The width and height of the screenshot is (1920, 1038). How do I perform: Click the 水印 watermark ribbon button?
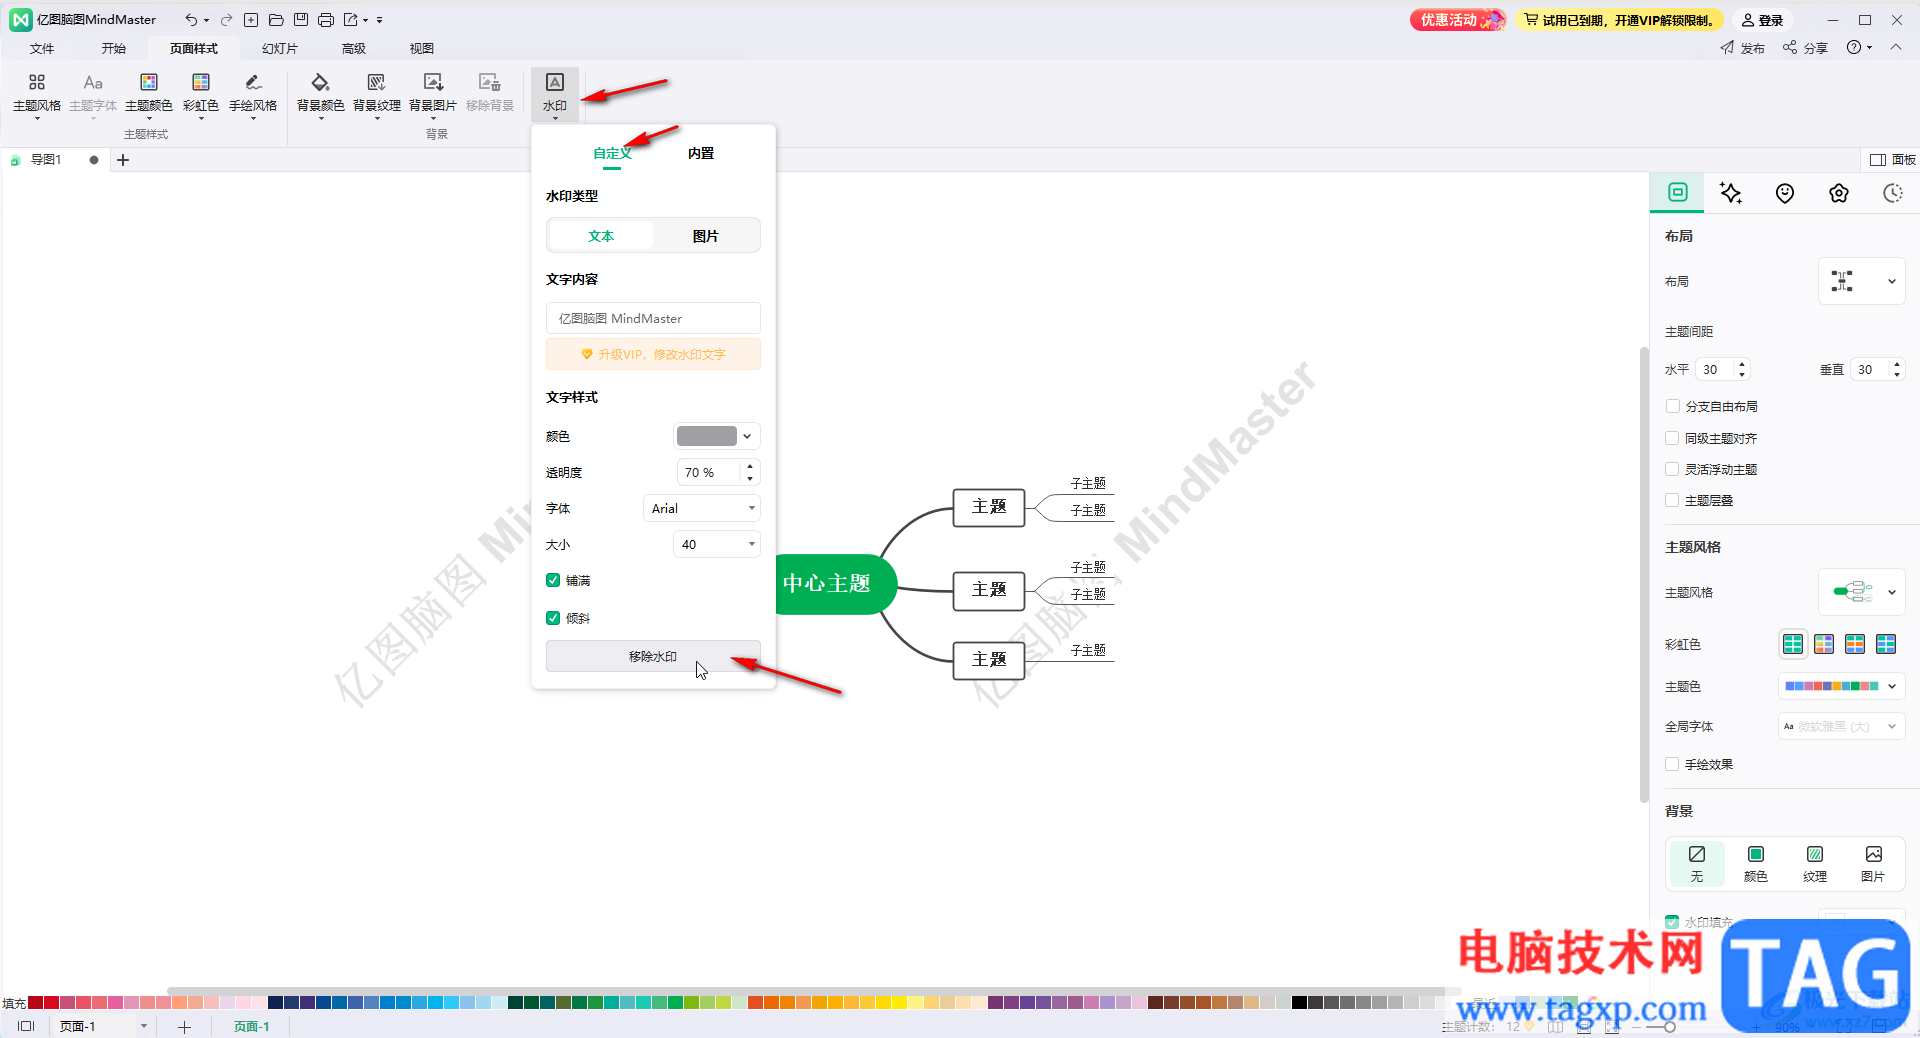pyautogui.click(x=555, y=94)
